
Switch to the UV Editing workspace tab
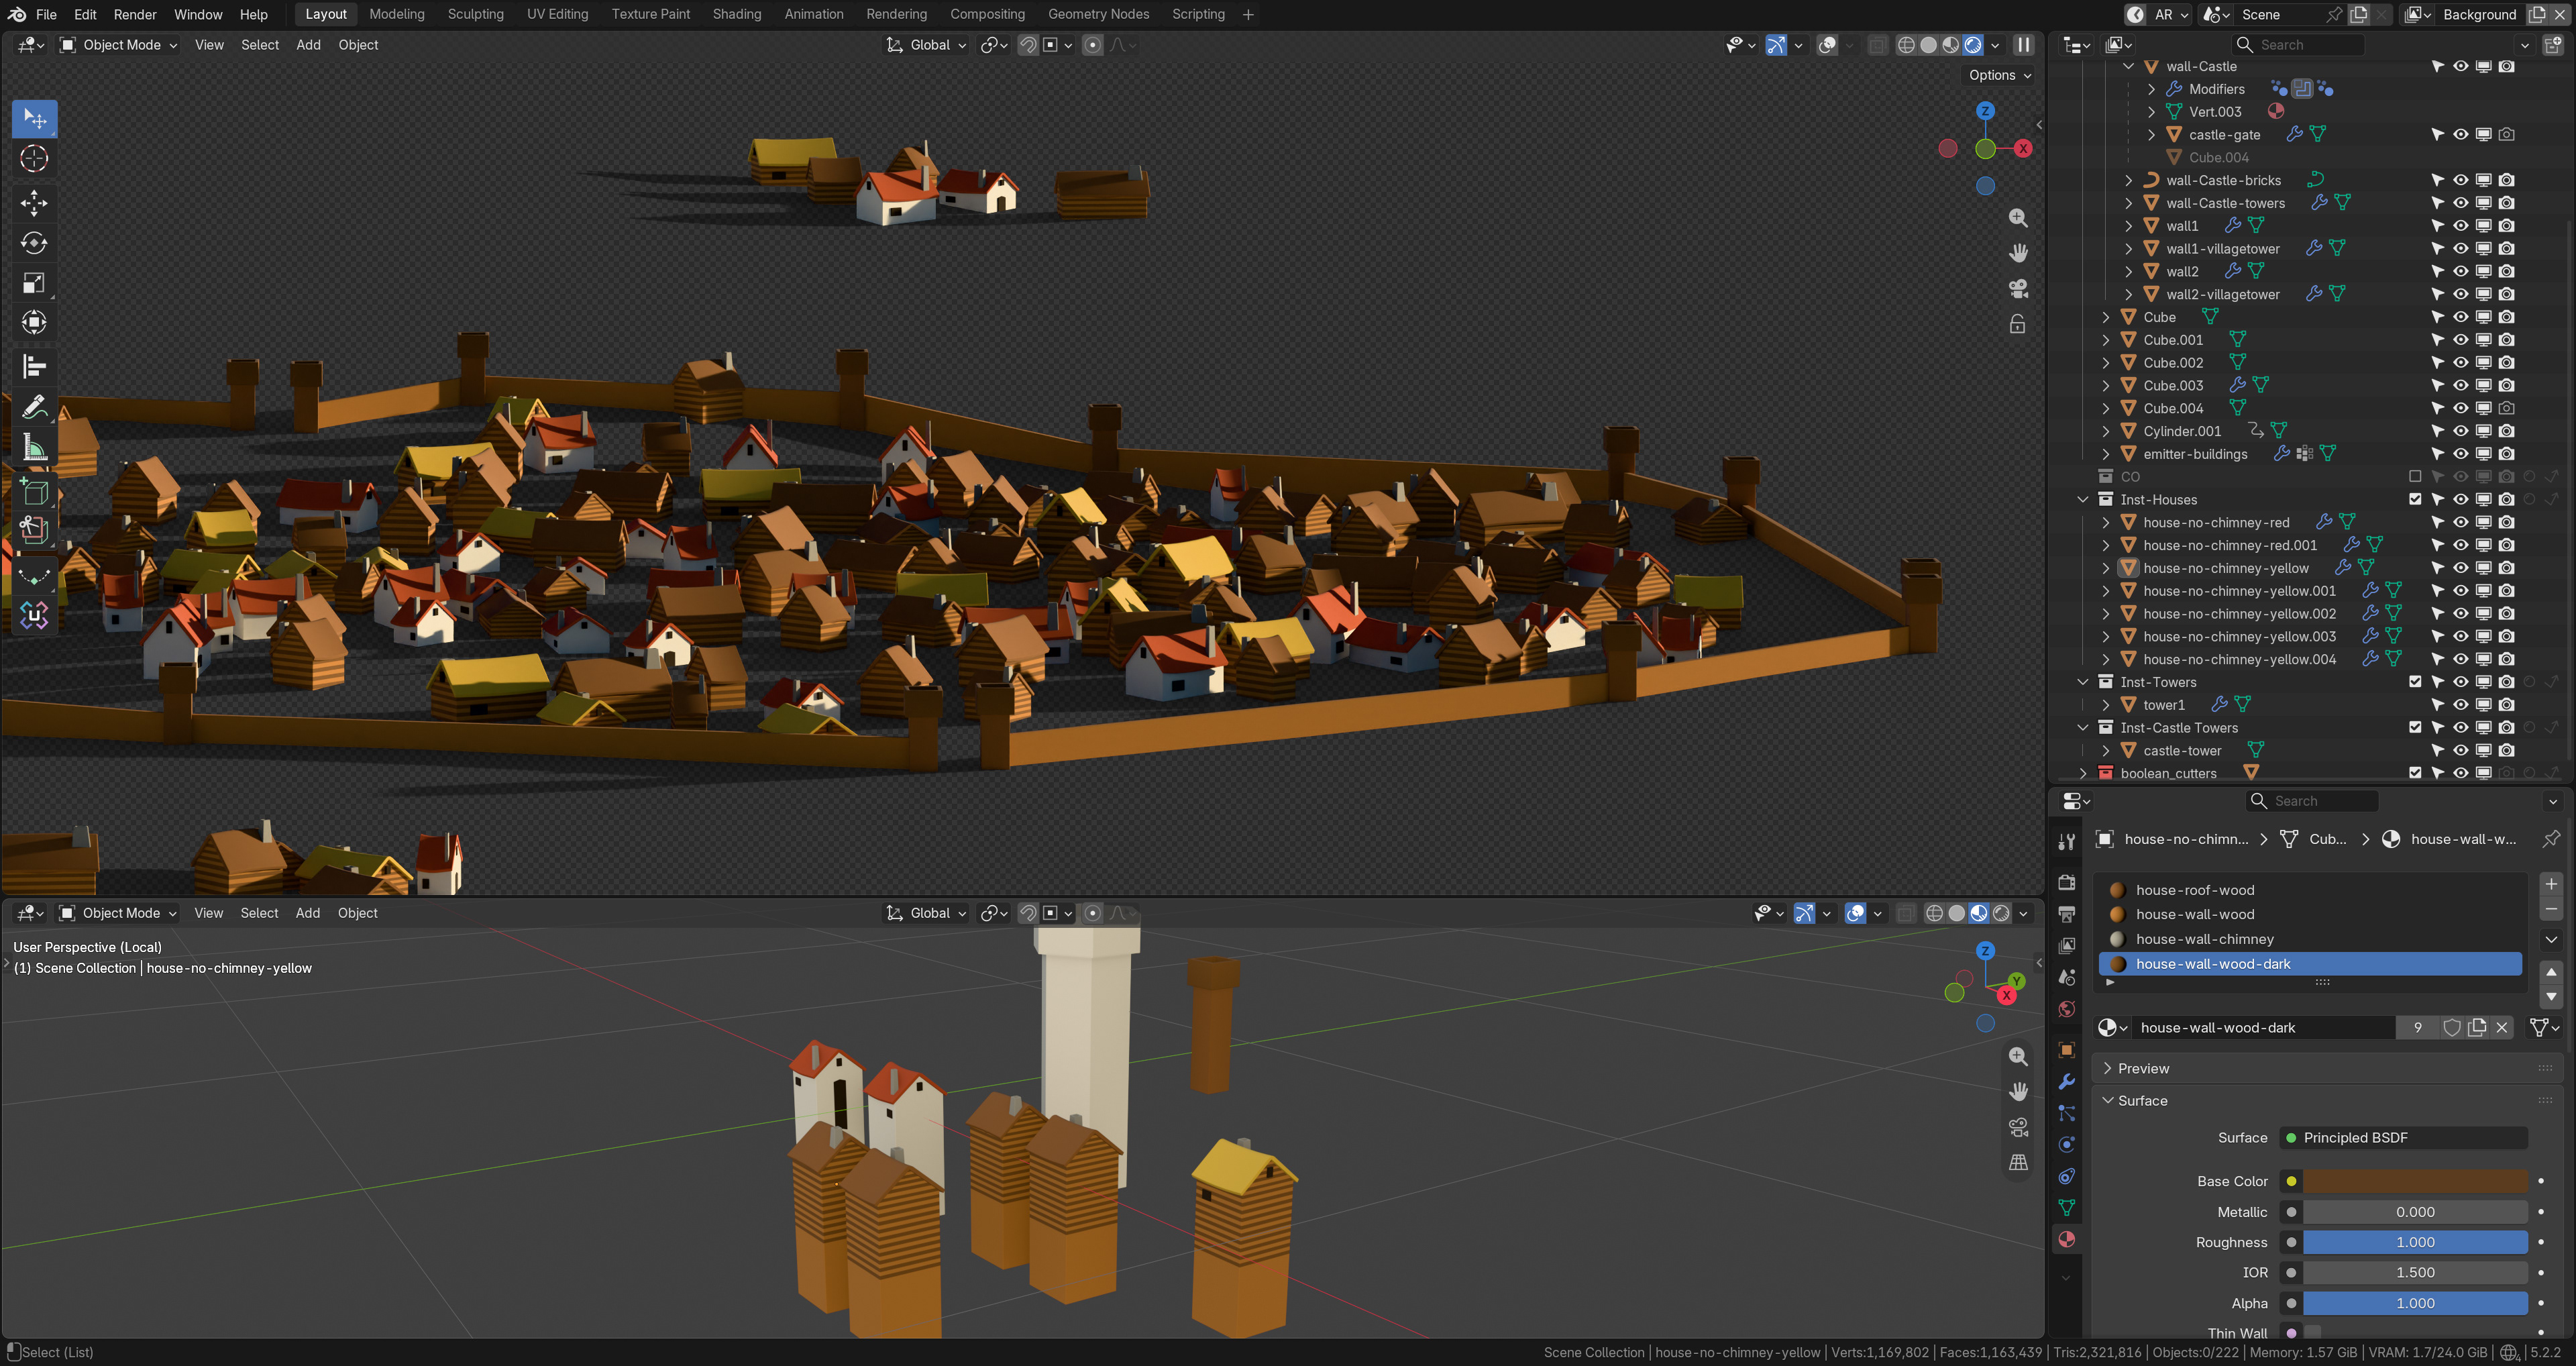point(557,14)
